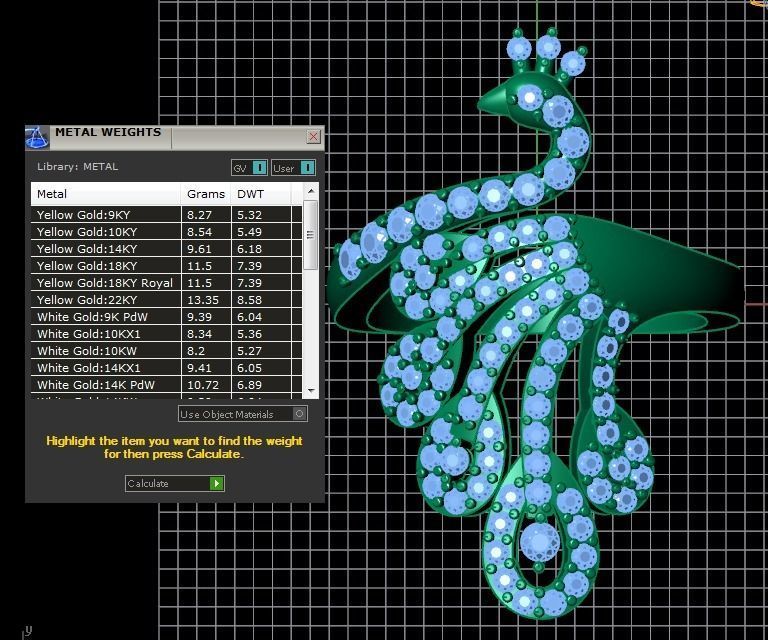Click the 13.35 grams value
This screenshot has height=640, width=768.
(203, 300)
